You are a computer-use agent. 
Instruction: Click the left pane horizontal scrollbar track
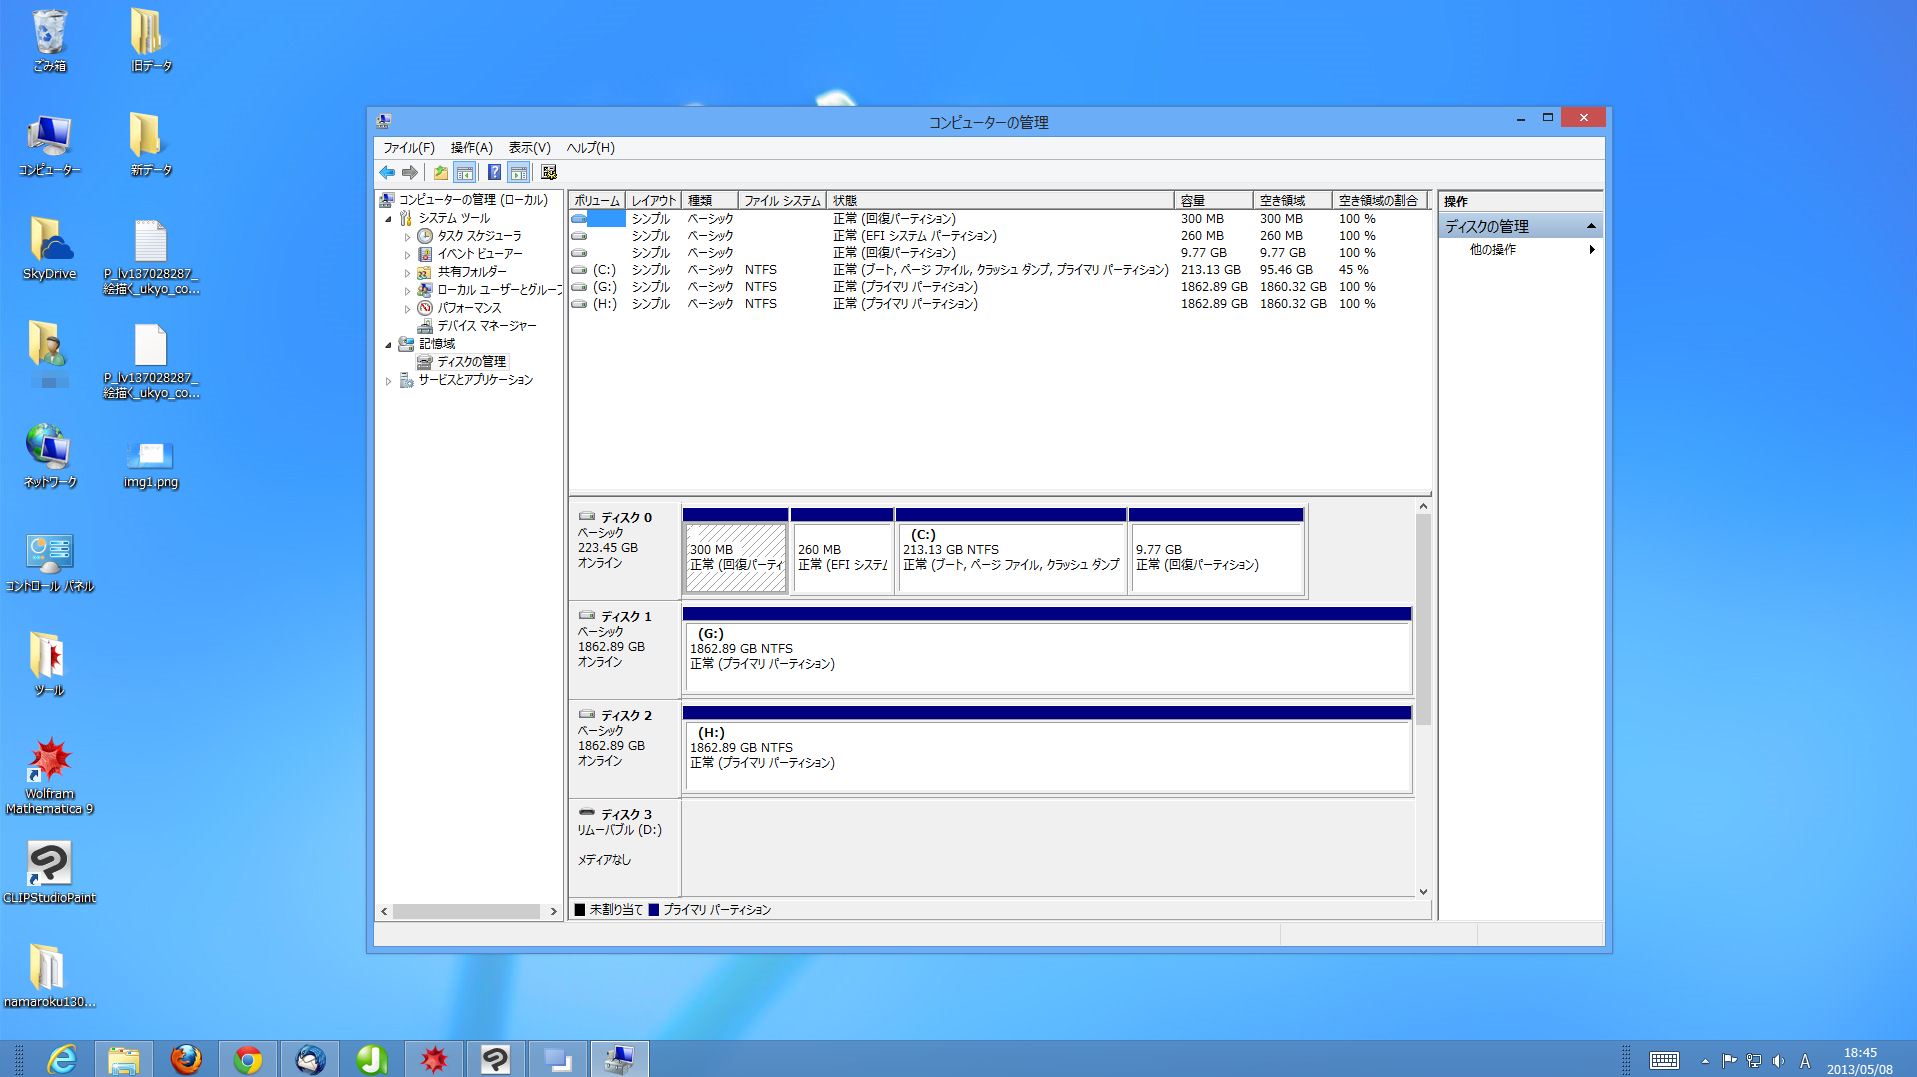coord(468,911)
